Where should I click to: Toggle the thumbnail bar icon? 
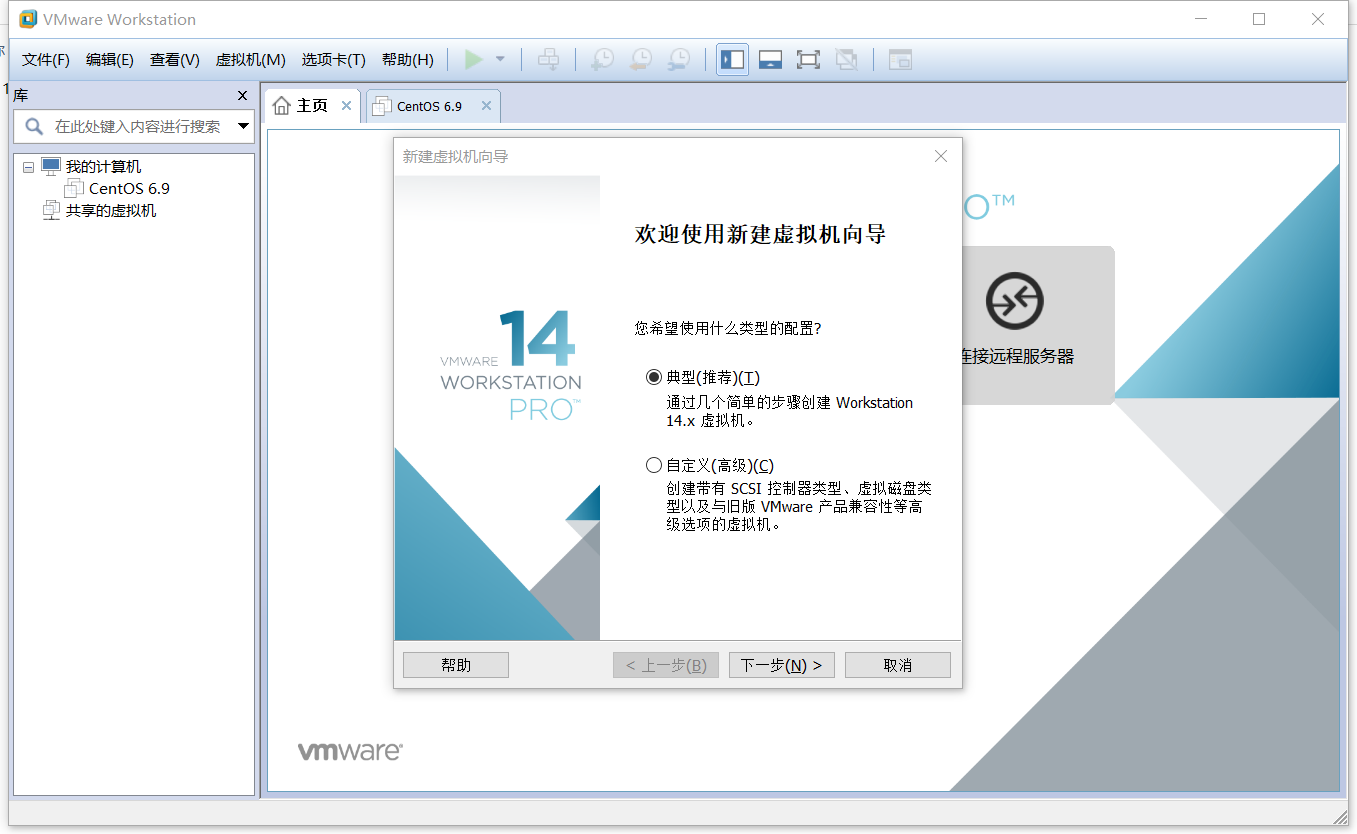pos(770,60)
